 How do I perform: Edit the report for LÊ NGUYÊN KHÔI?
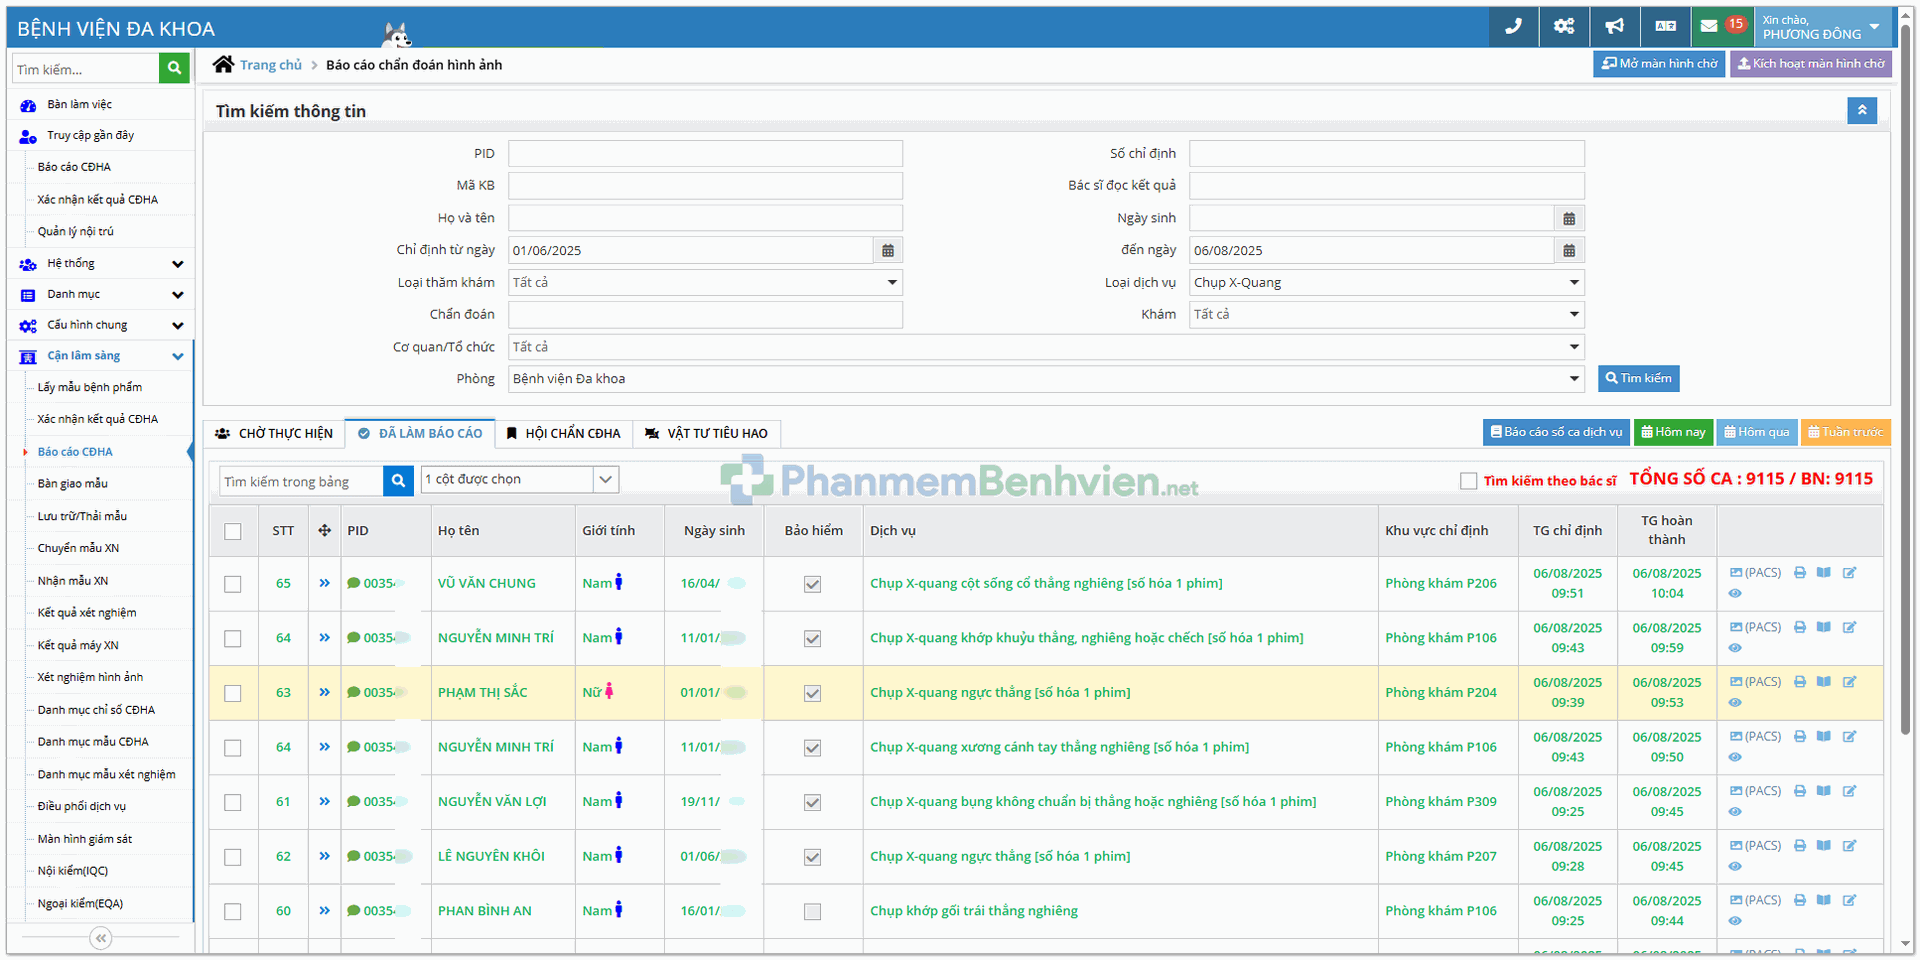pos(1849,846)
